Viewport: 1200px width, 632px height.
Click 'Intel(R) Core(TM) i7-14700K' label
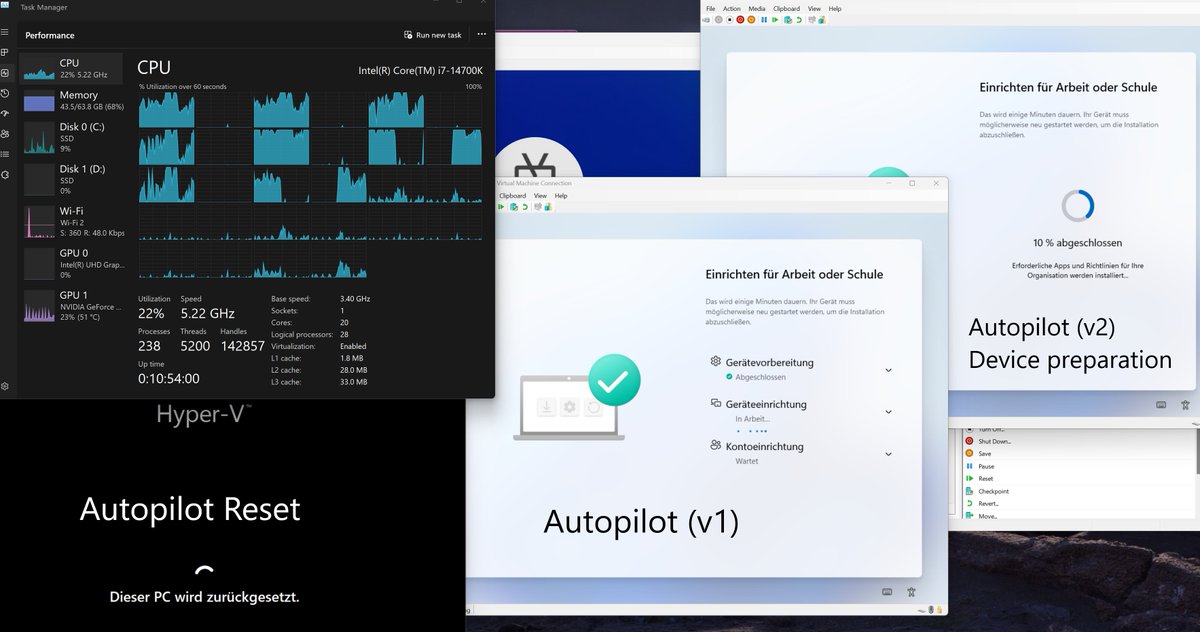pyautogui.click(x=420, y=70)
